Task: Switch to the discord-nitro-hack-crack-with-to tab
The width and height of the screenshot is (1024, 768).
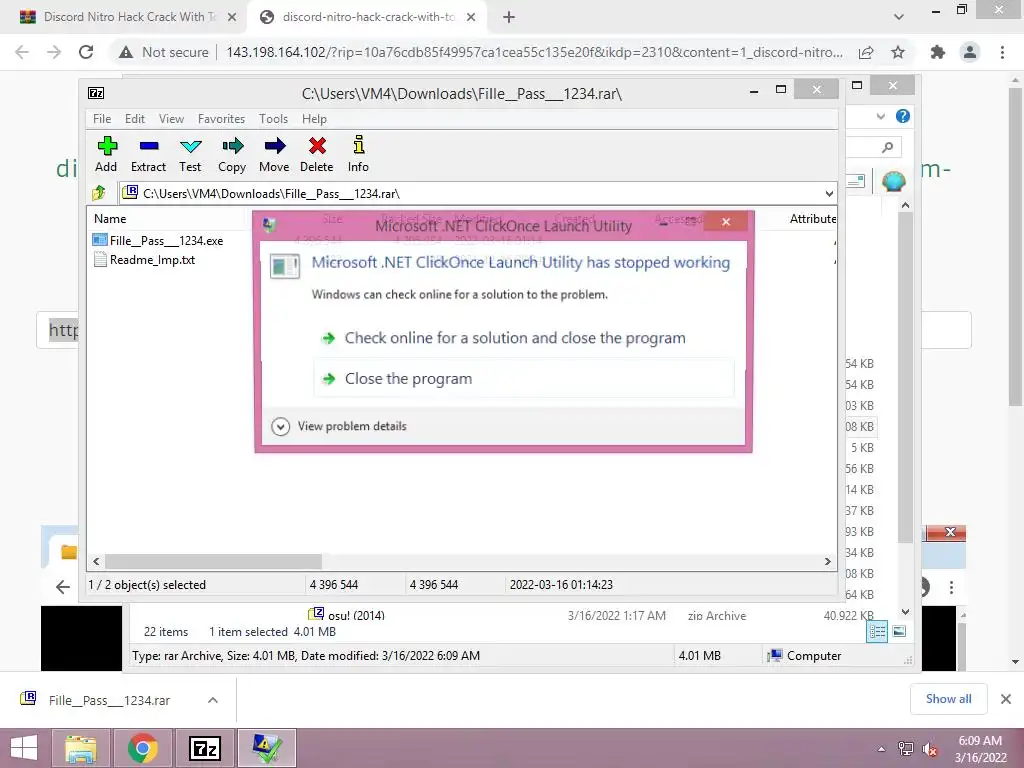Action: (x=366, y=17)
